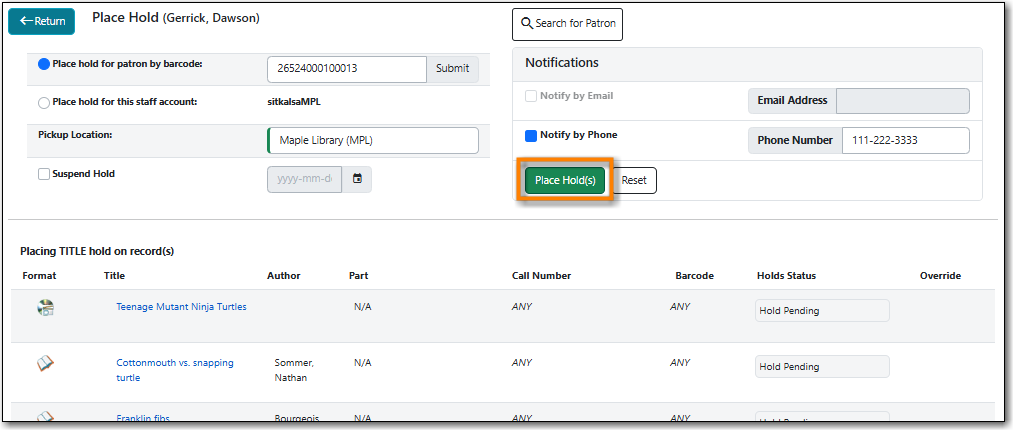Viewport: 1013px width, 430px height.
Task: Open the Pickup Location dropdown
Action: coord(373,140)
